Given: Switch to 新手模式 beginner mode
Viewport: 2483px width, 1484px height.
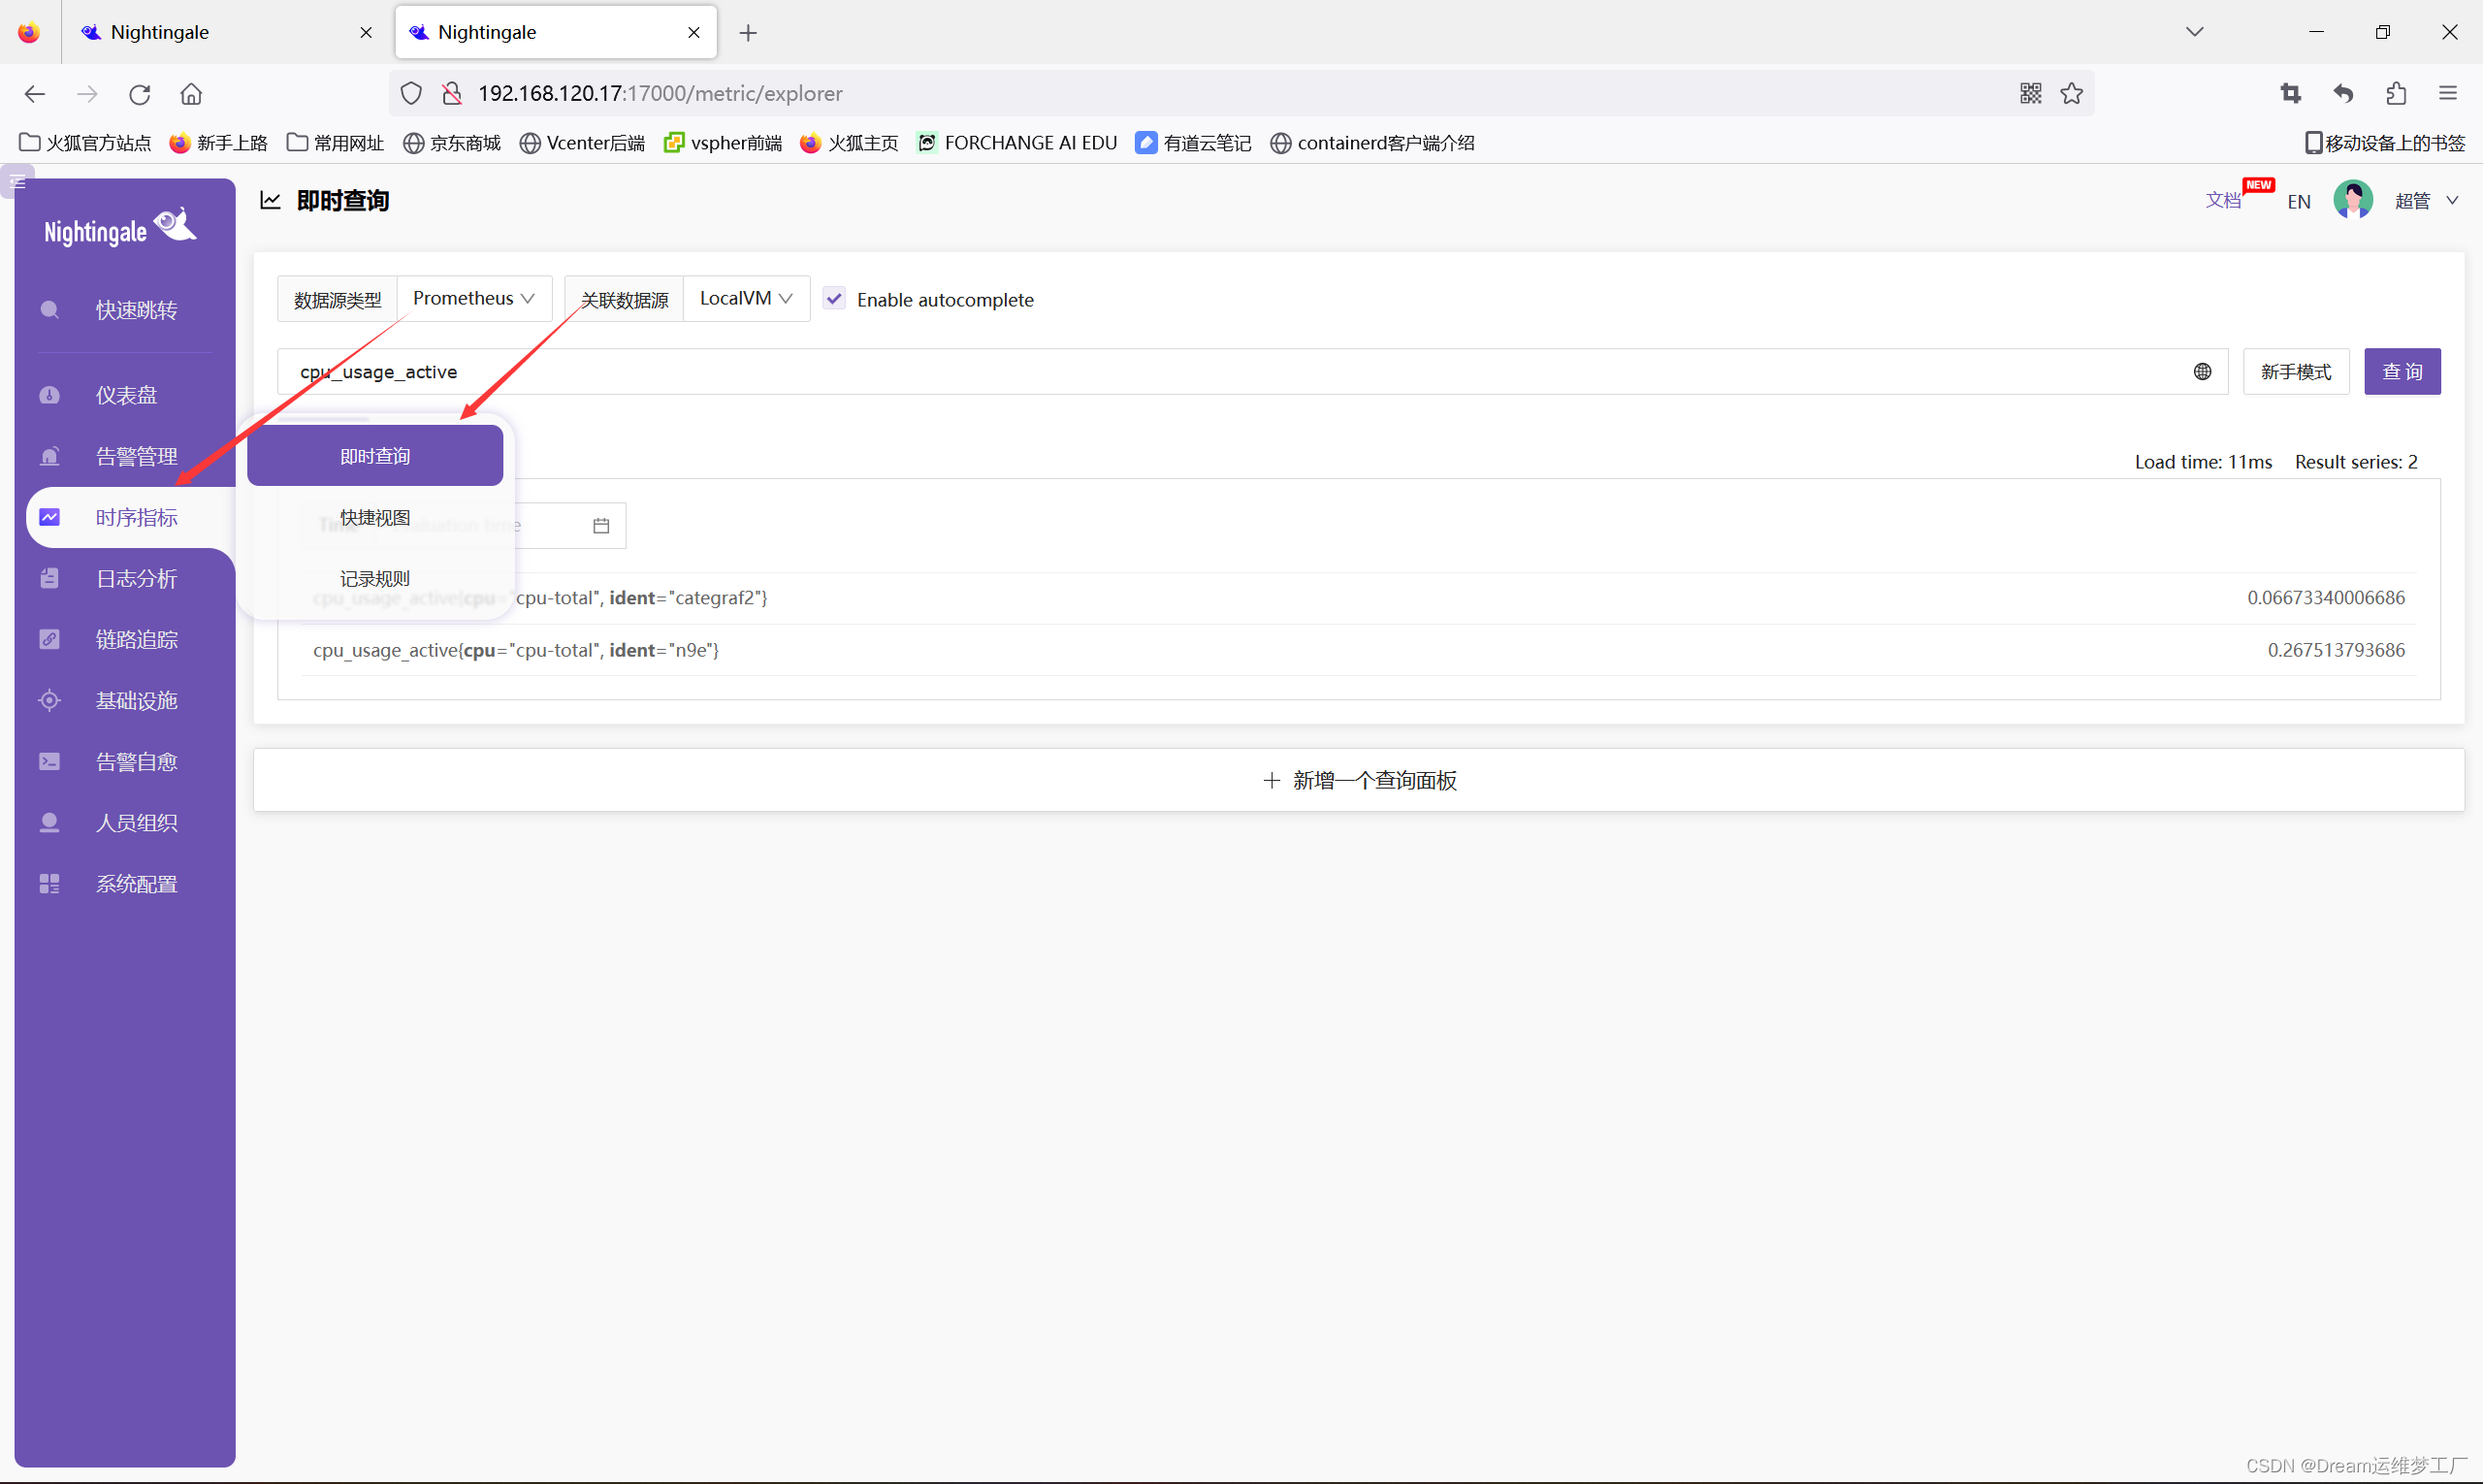Looking at the screenshot, I should (x=2295, y=372).
